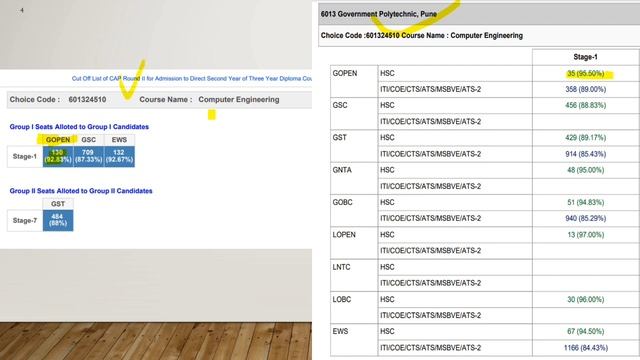Click the 48 (95.00%) value
640x360 pixels.
click(585, 170)
